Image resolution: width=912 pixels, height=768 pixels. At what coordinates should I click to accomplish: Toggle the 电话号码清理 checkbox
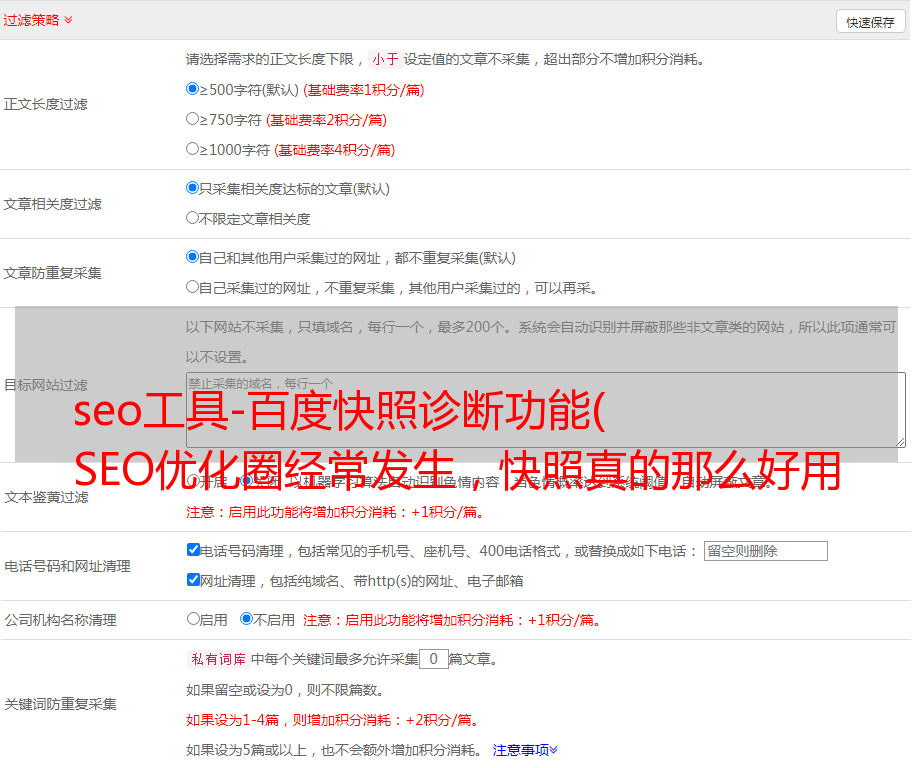[x=193, y=550]
